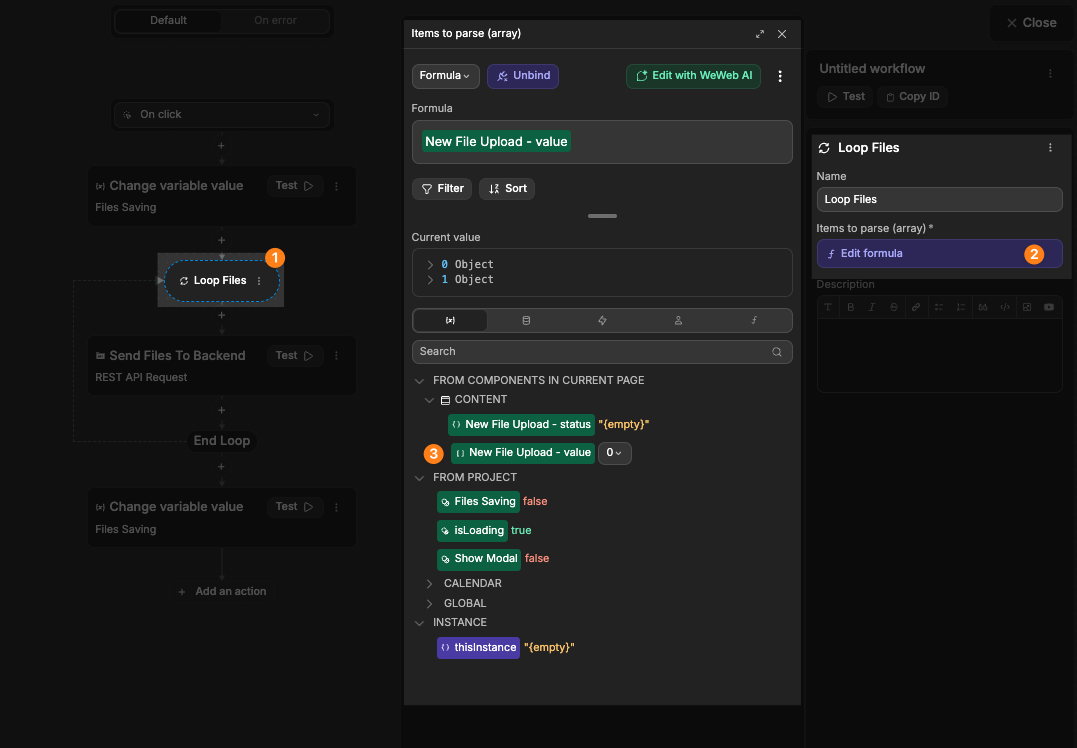Click the search magnifier icon
Screen dimensions: 1077x748
[x=777, y=352]
